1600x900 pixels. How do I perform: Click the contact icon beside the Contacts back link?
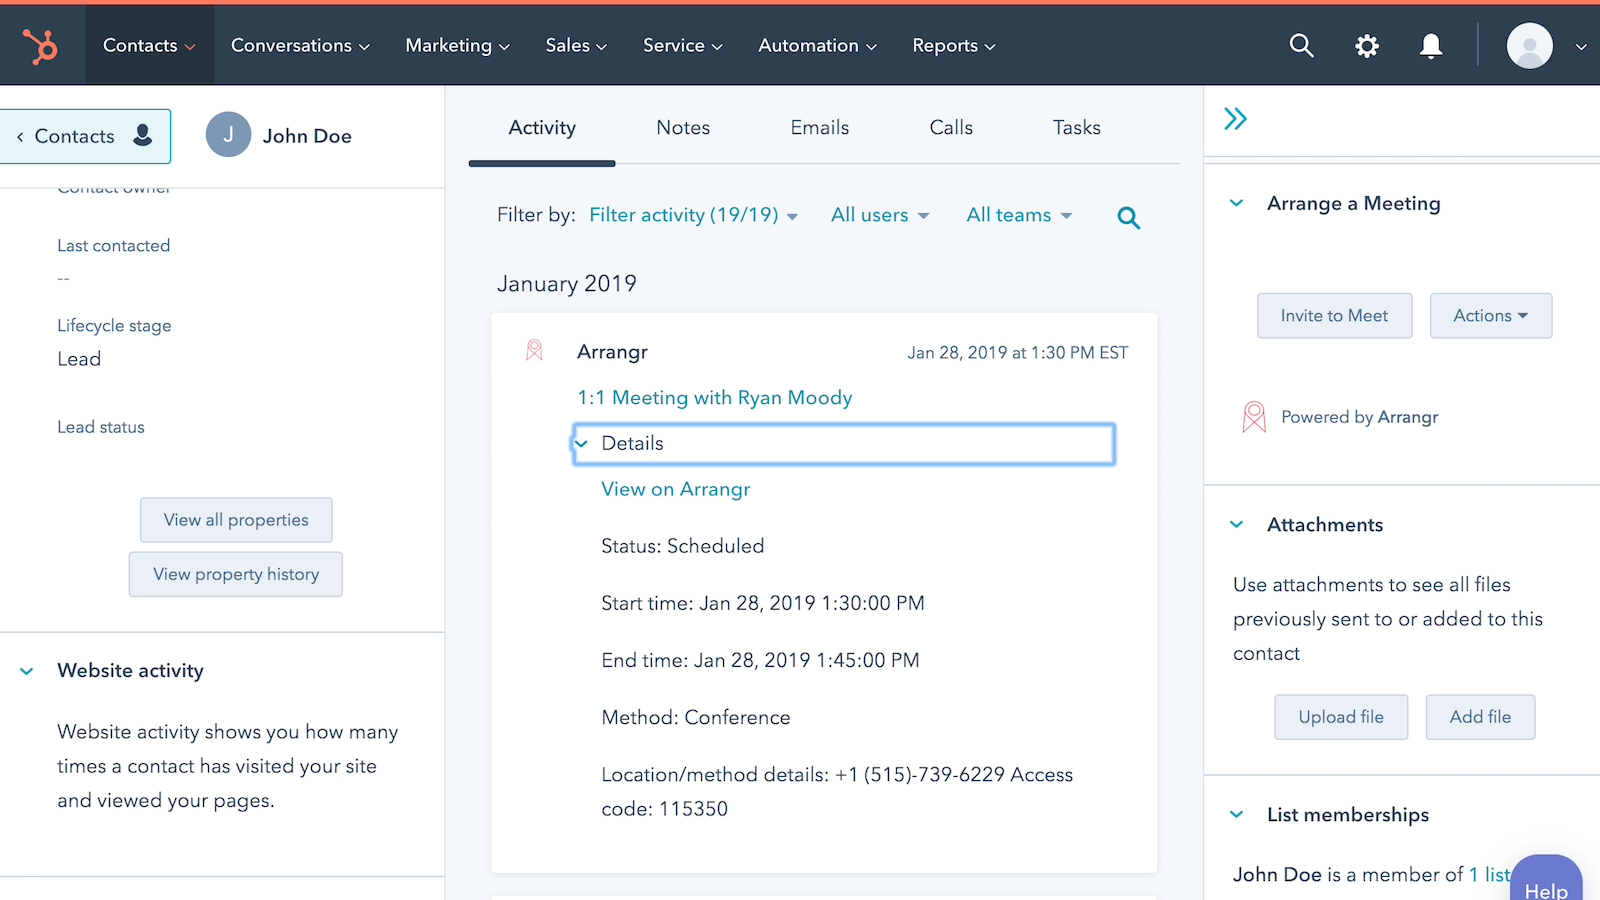(x=143, y=136)
